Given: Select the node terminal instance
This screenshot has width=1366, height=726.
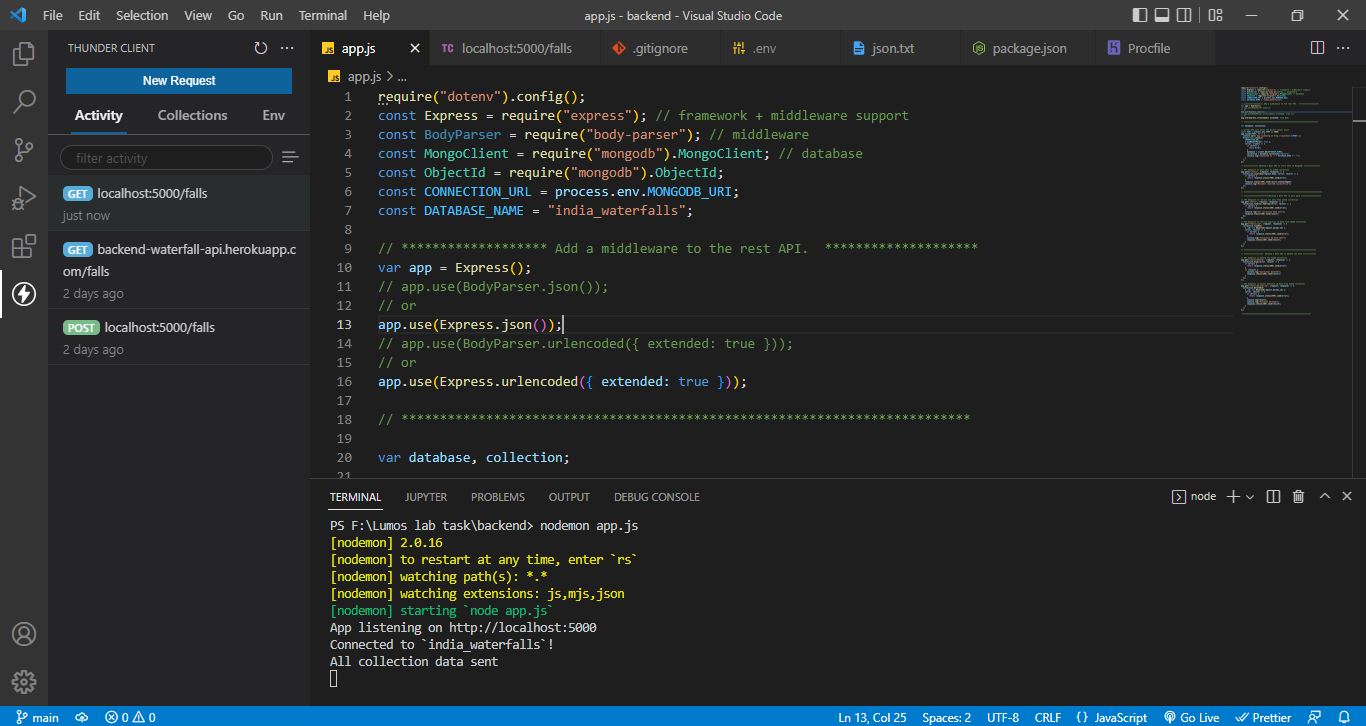Looking at the screenshot, I should click(x=1194, y=496).
